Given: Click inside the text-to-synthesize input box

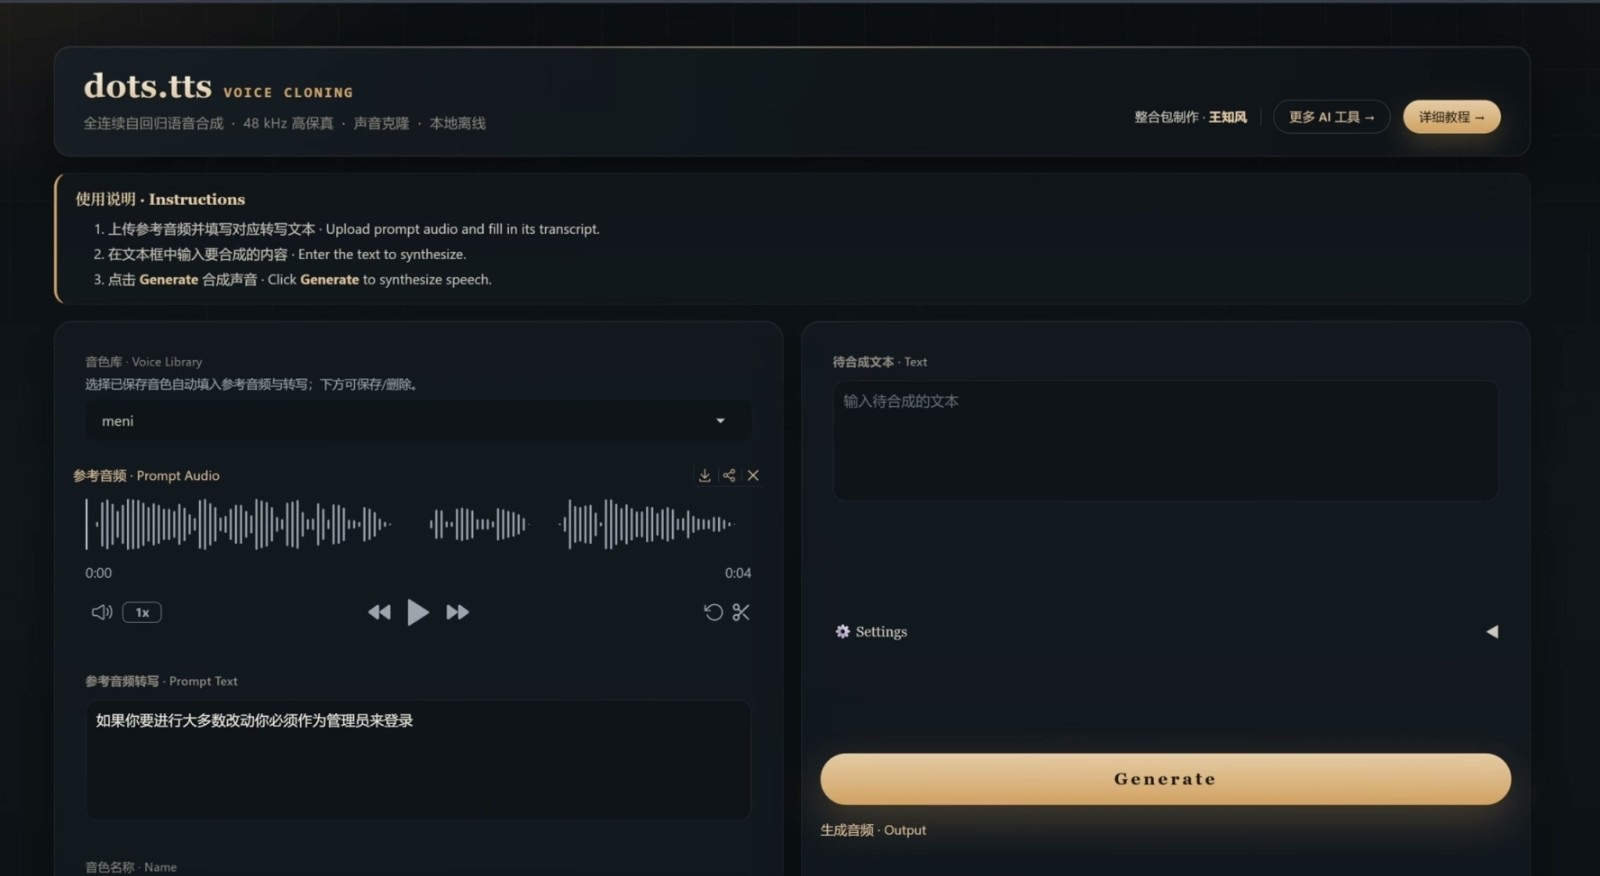Looking at the screenshot, I should tap(1165, 440).
